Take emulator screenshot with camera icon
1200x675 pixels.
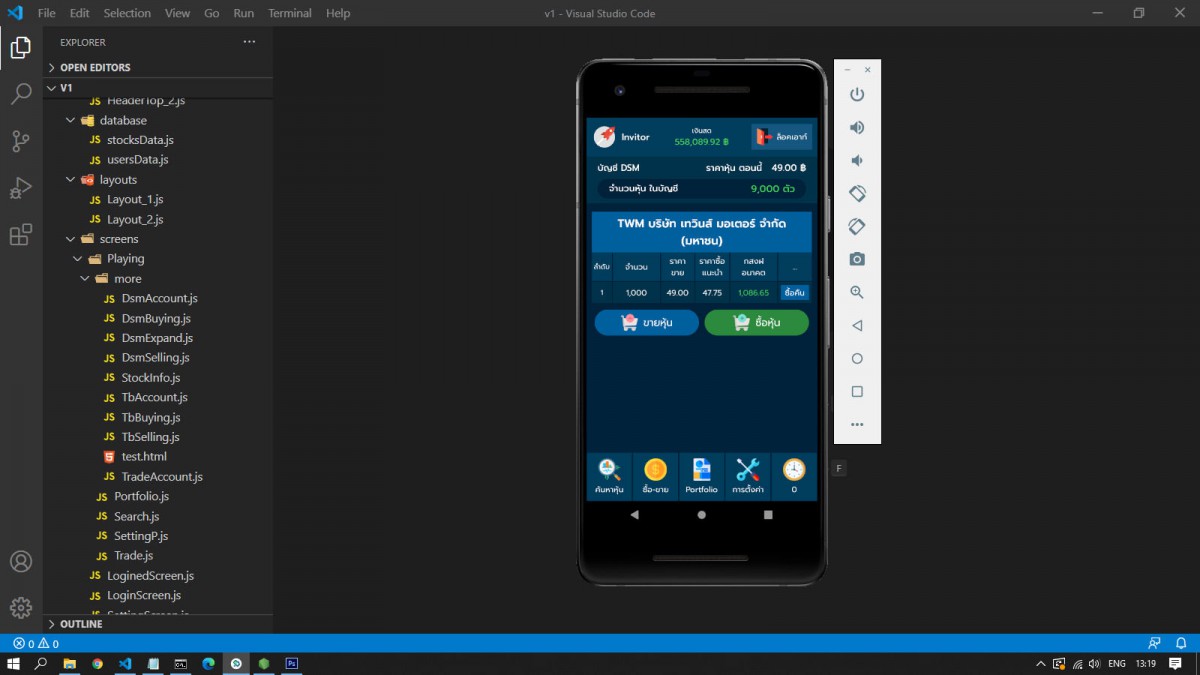click(857, 259)
